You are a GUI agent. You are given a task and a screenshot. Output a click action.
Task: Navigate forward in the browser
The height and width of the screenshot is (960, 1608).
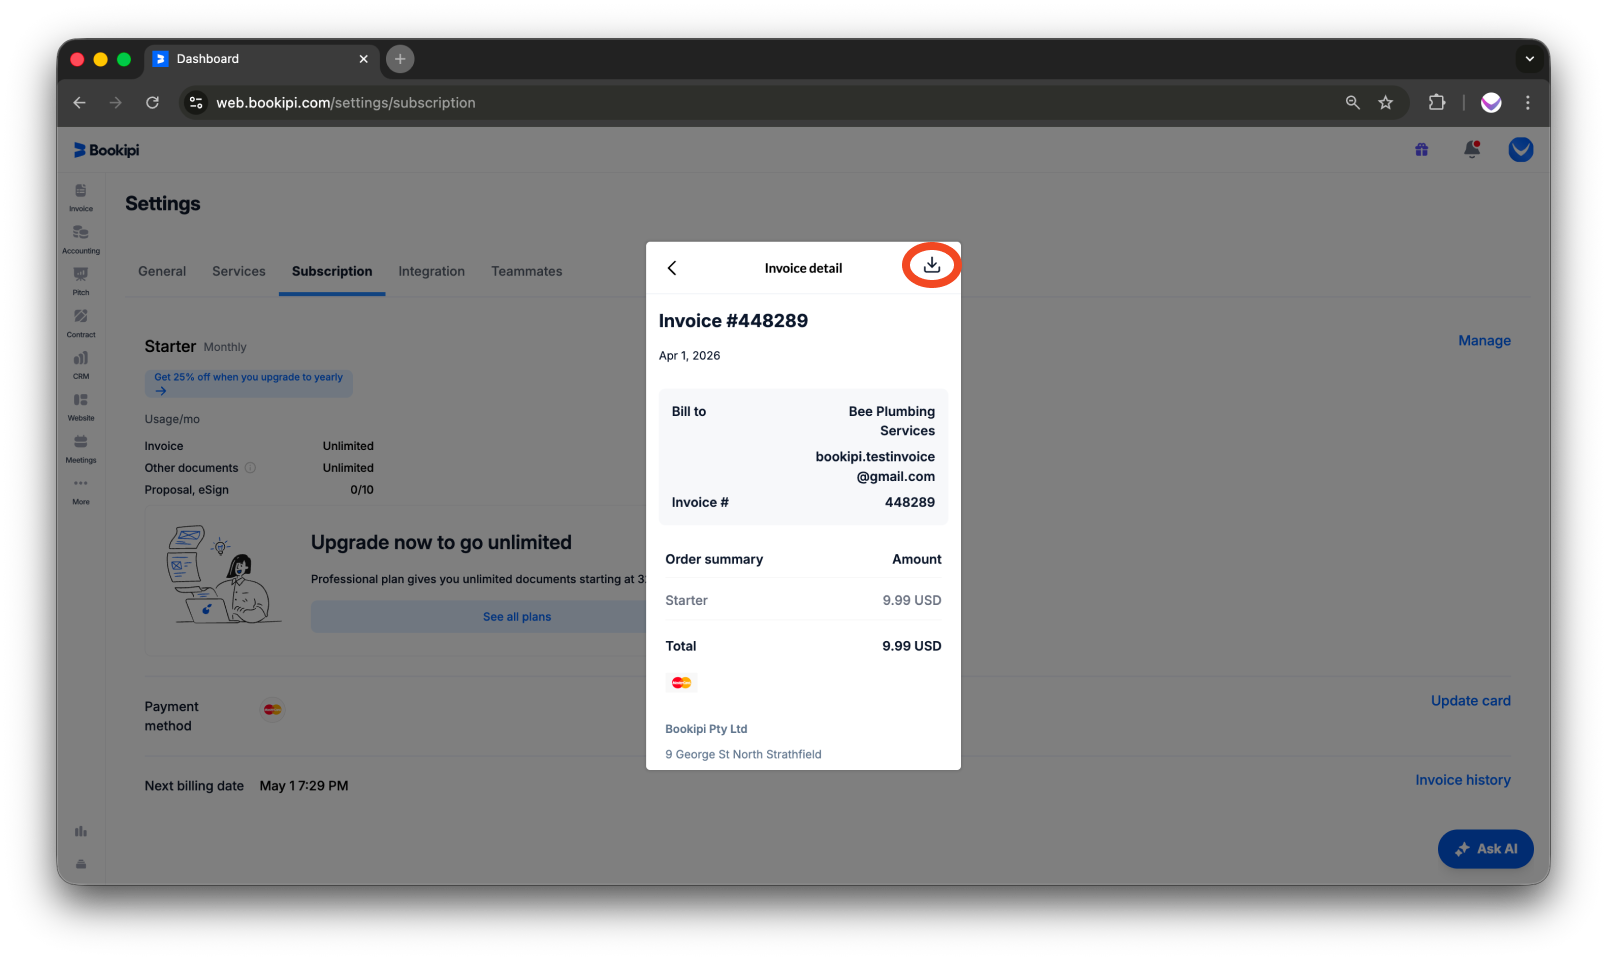tap(116, 102)
